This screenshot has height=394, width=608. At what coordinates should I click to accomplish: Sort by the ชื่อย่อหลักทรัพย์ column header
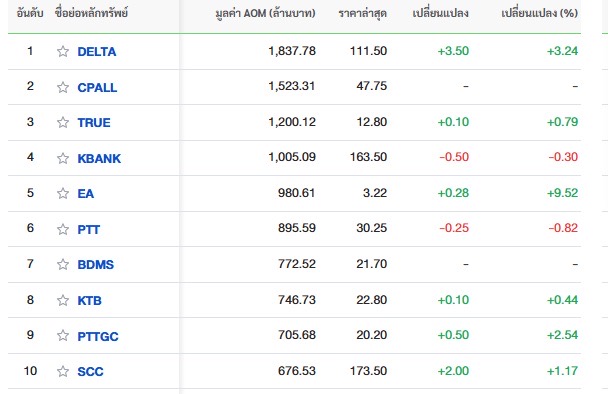click(x=91, y=13)
